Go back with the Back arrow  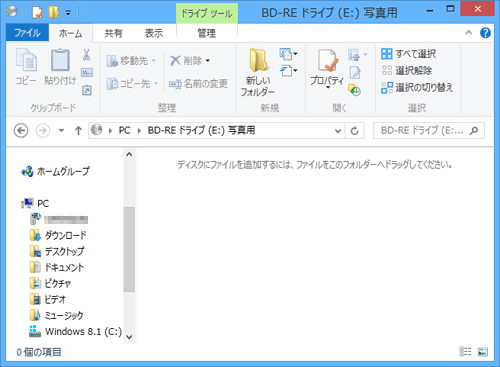(21, 130)
